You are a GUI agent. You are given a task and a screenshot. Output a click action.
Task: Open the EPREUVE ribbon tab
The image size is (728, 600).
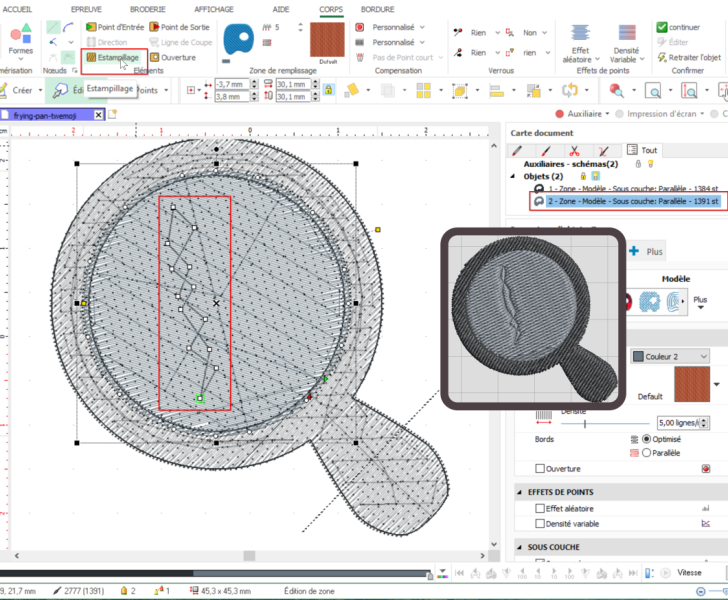pos(86,9)
